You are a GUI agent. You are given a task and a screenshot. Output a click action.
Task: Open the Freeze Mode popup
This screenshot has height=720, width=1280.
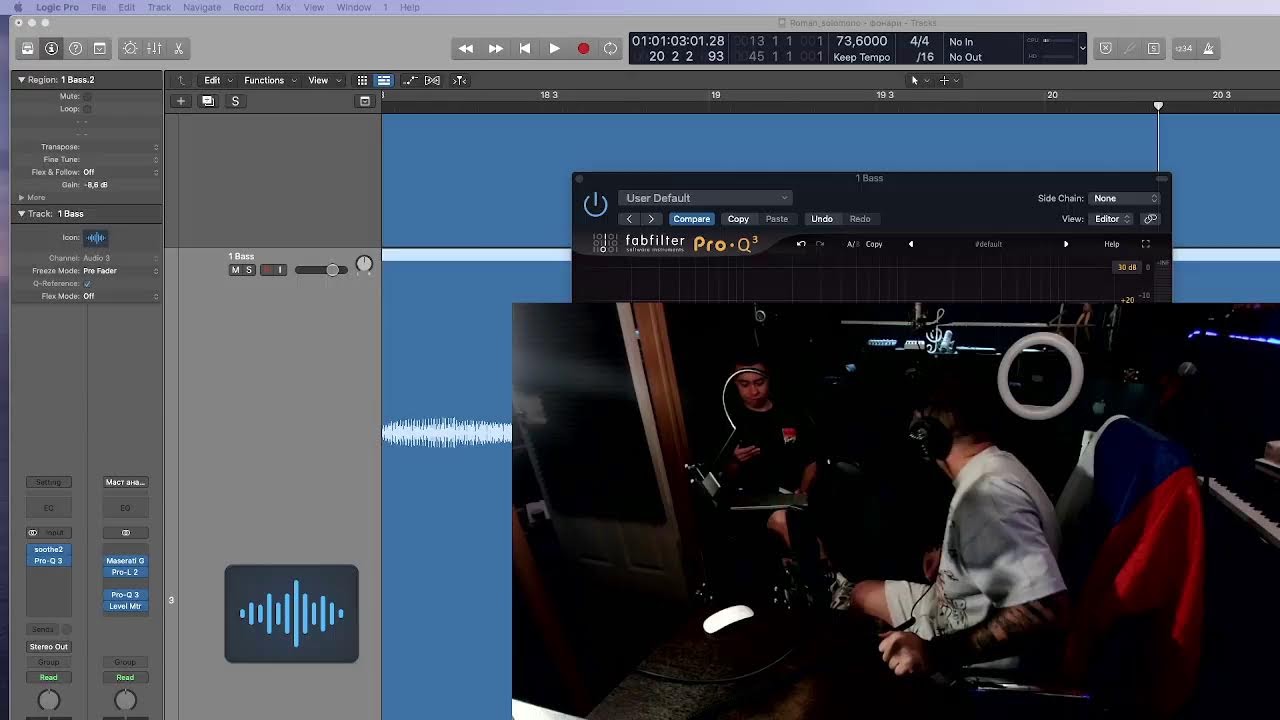[121, 271]
